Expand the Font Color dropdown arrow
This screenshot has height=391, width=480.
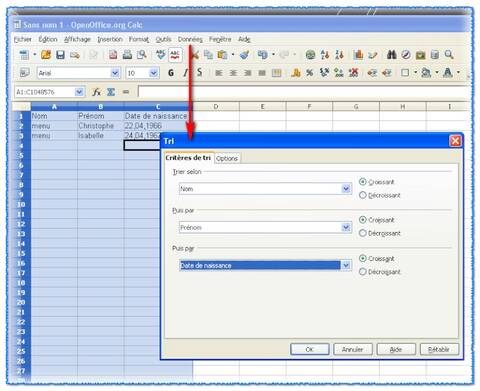click(458, 72)
